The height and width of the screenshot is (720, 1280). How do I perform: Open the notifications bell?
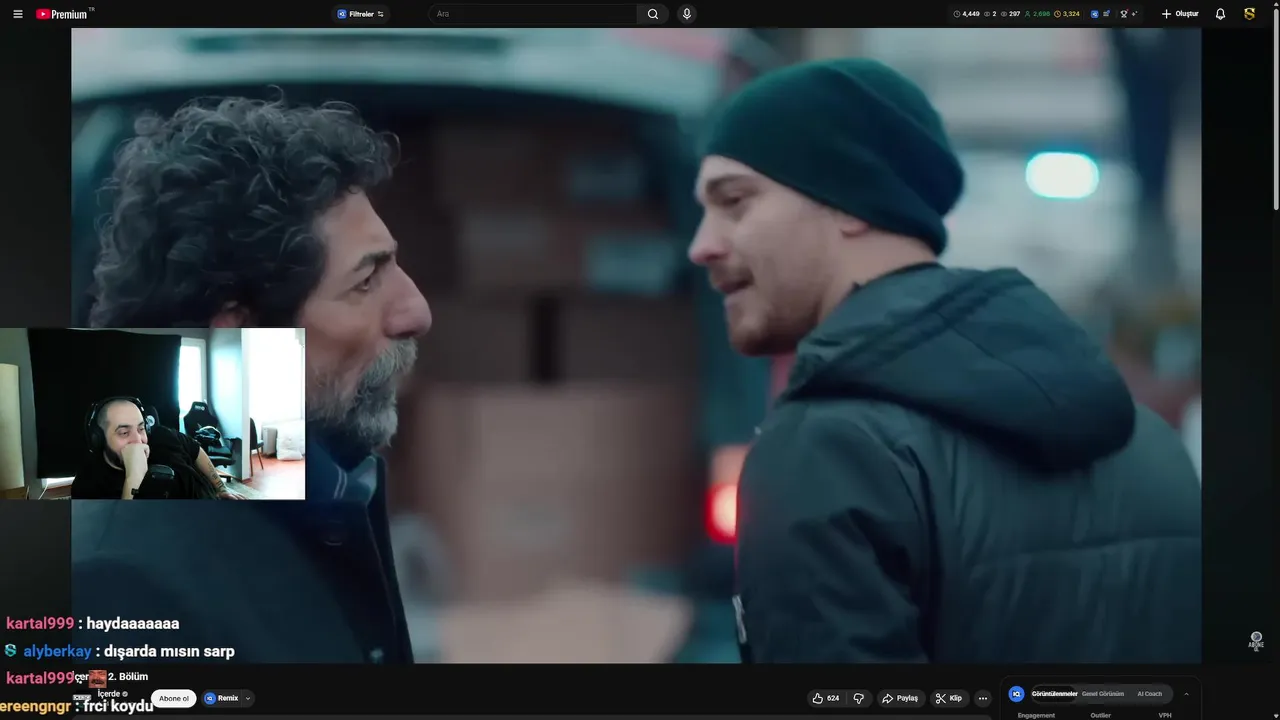pos(1220,14)
